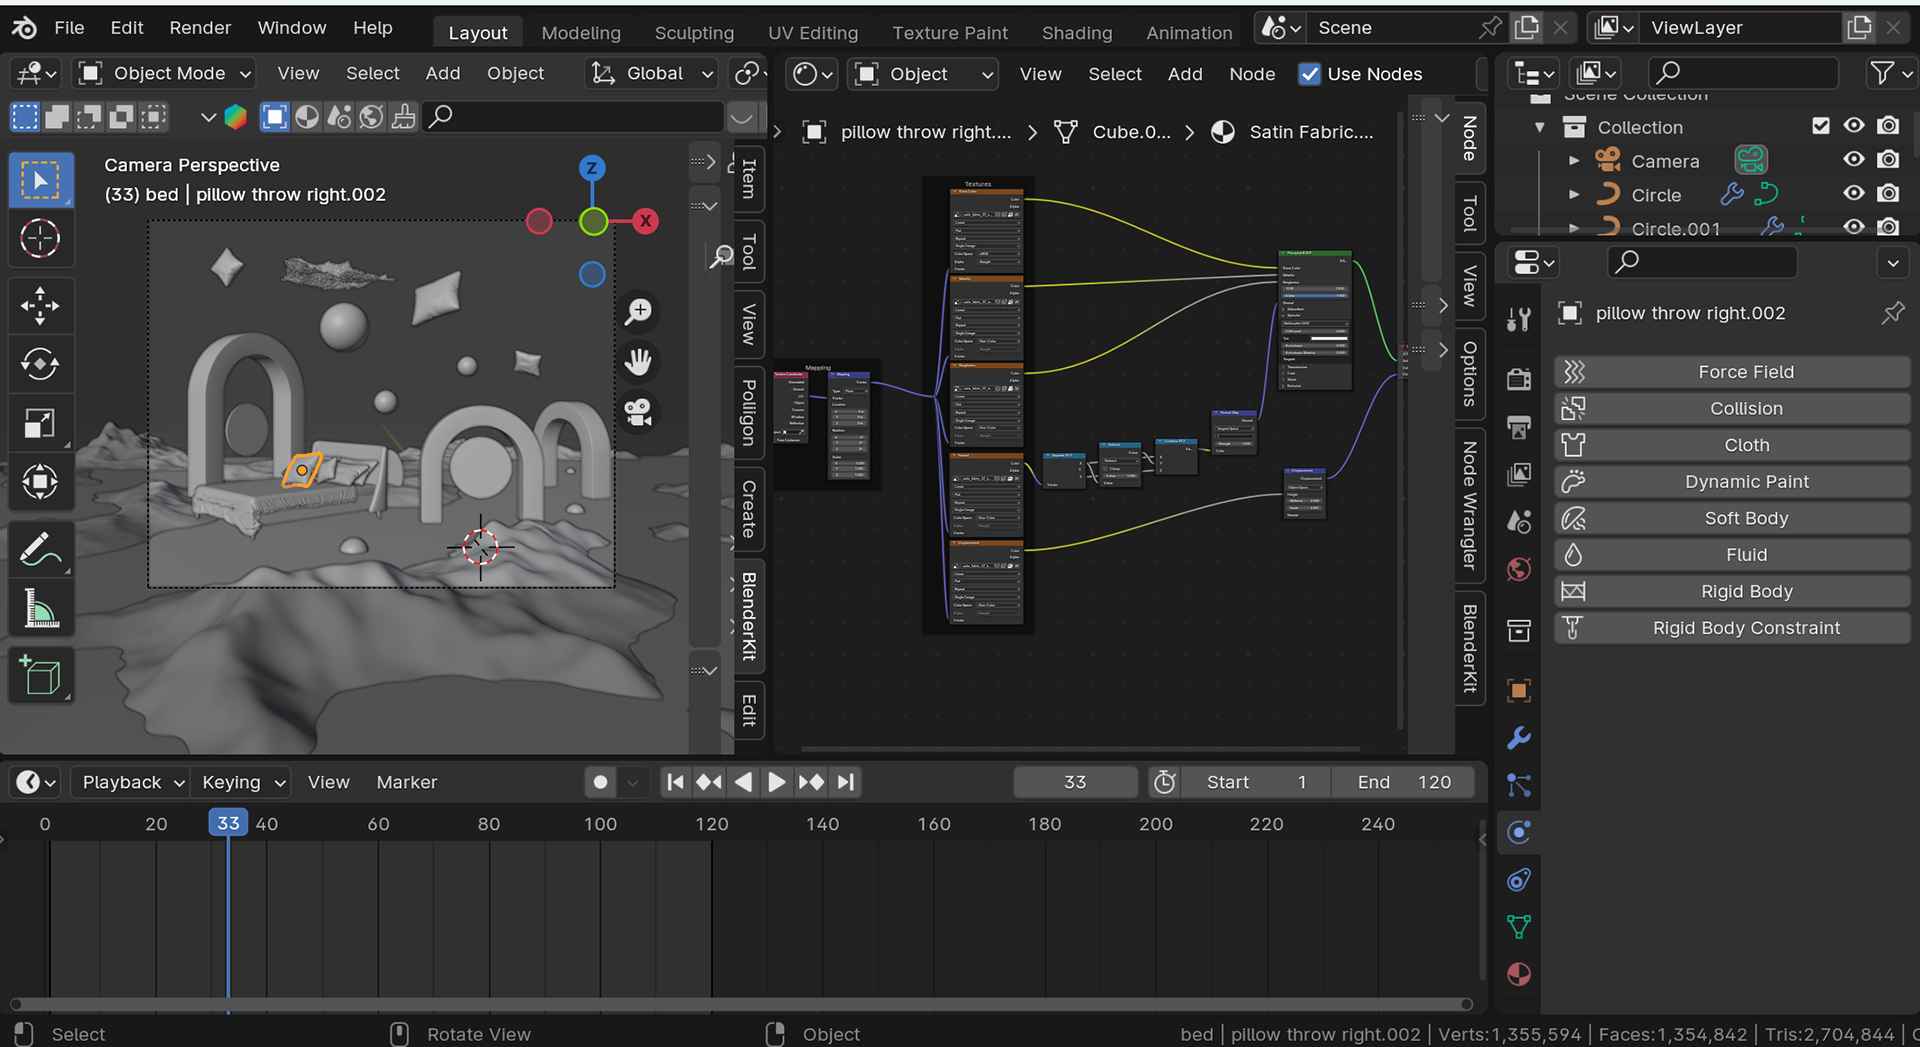Select the Rotate tool

point(41,364)
